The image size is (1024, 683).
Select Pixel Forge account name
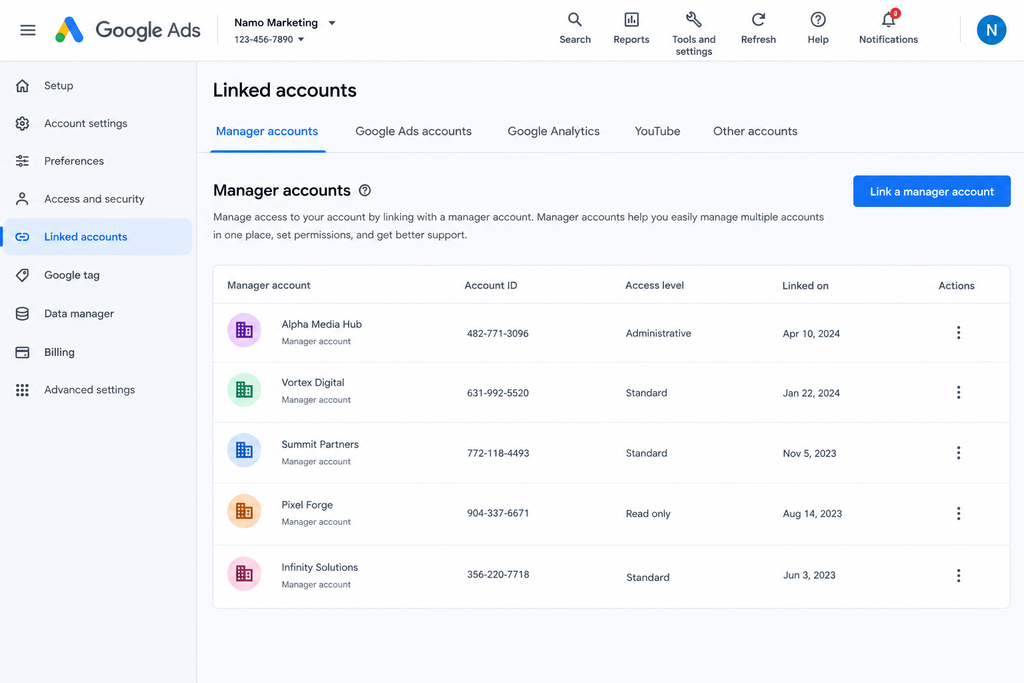(307, 505)
